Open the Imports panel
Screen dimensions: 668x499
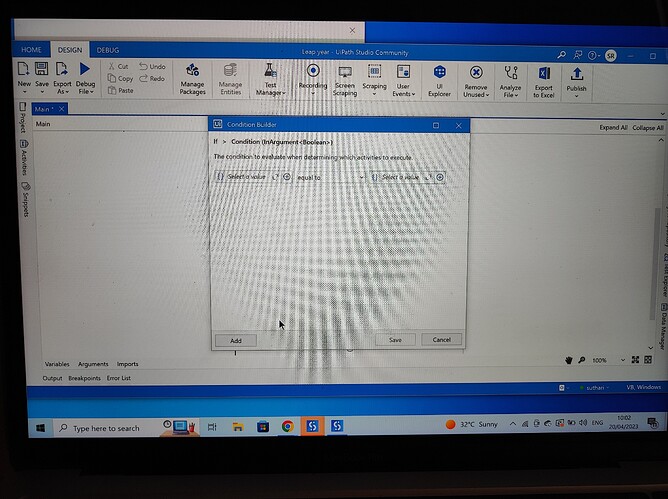127,364
